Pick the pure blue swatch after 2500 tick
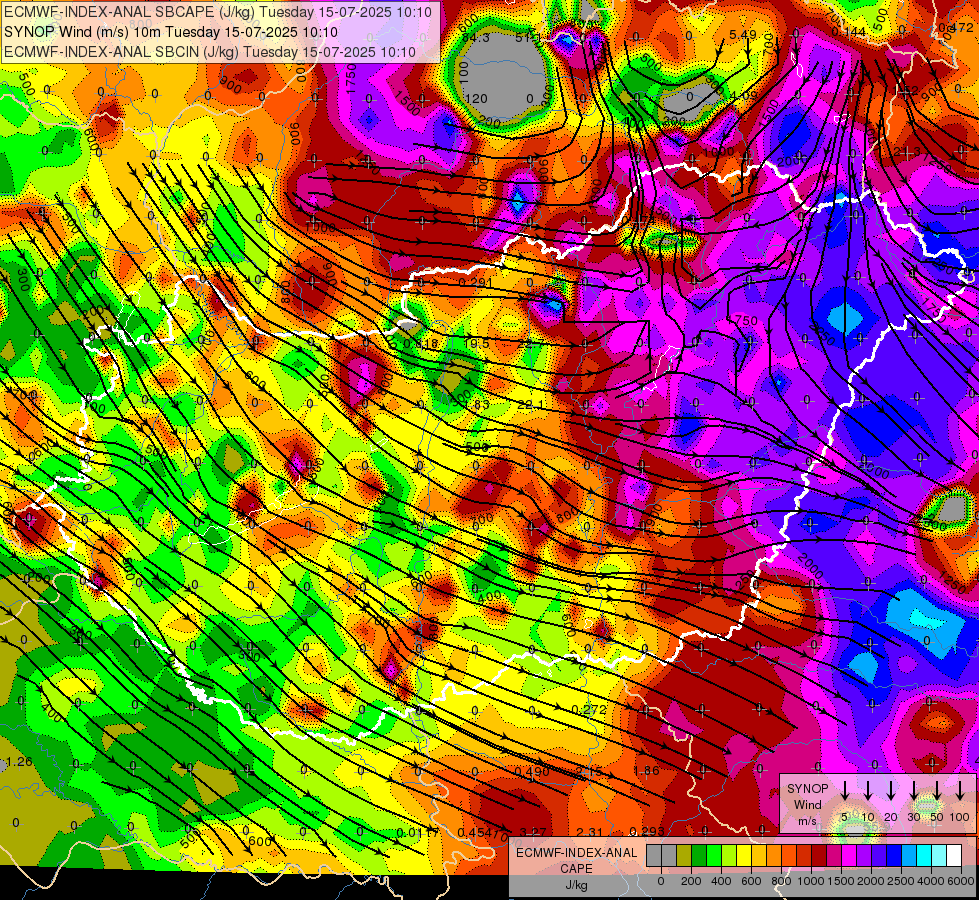This screenshot has height=900, width=979. [x=893, y=856]
